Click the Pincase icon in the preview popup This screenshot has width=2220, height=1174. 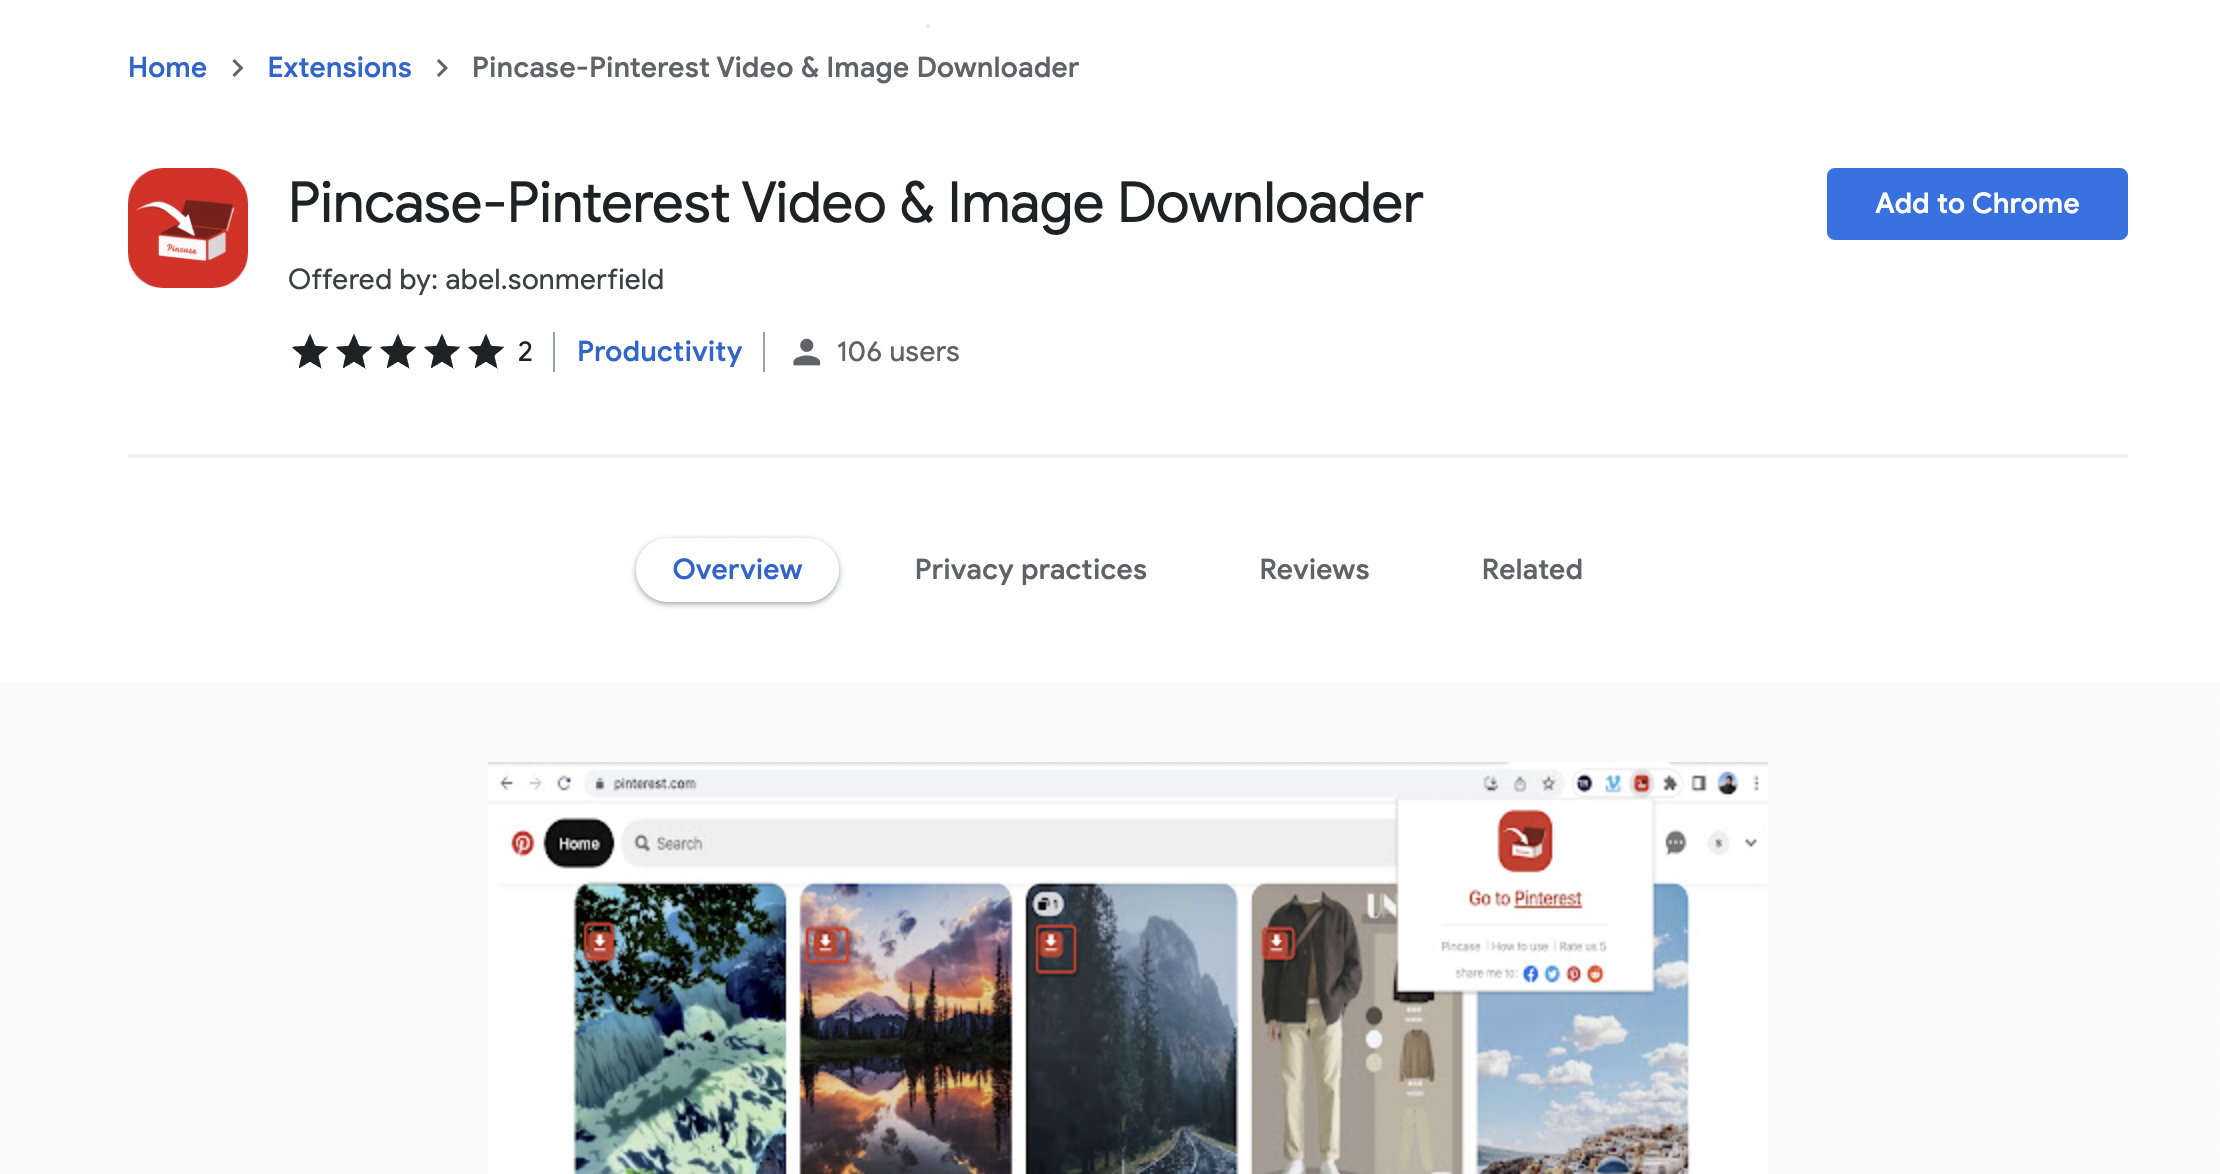[1524, 841]
